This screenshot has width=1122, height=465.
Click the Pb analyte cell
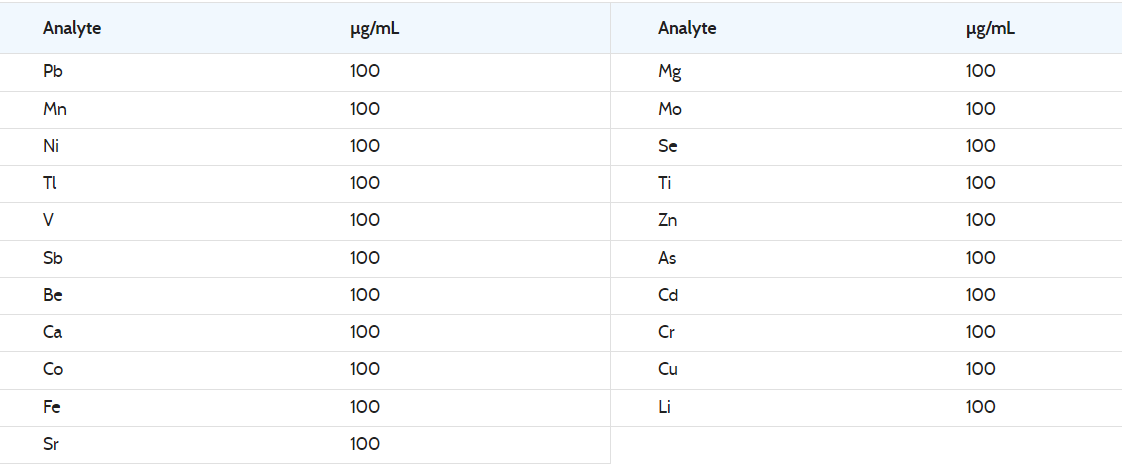pos(53,72)
